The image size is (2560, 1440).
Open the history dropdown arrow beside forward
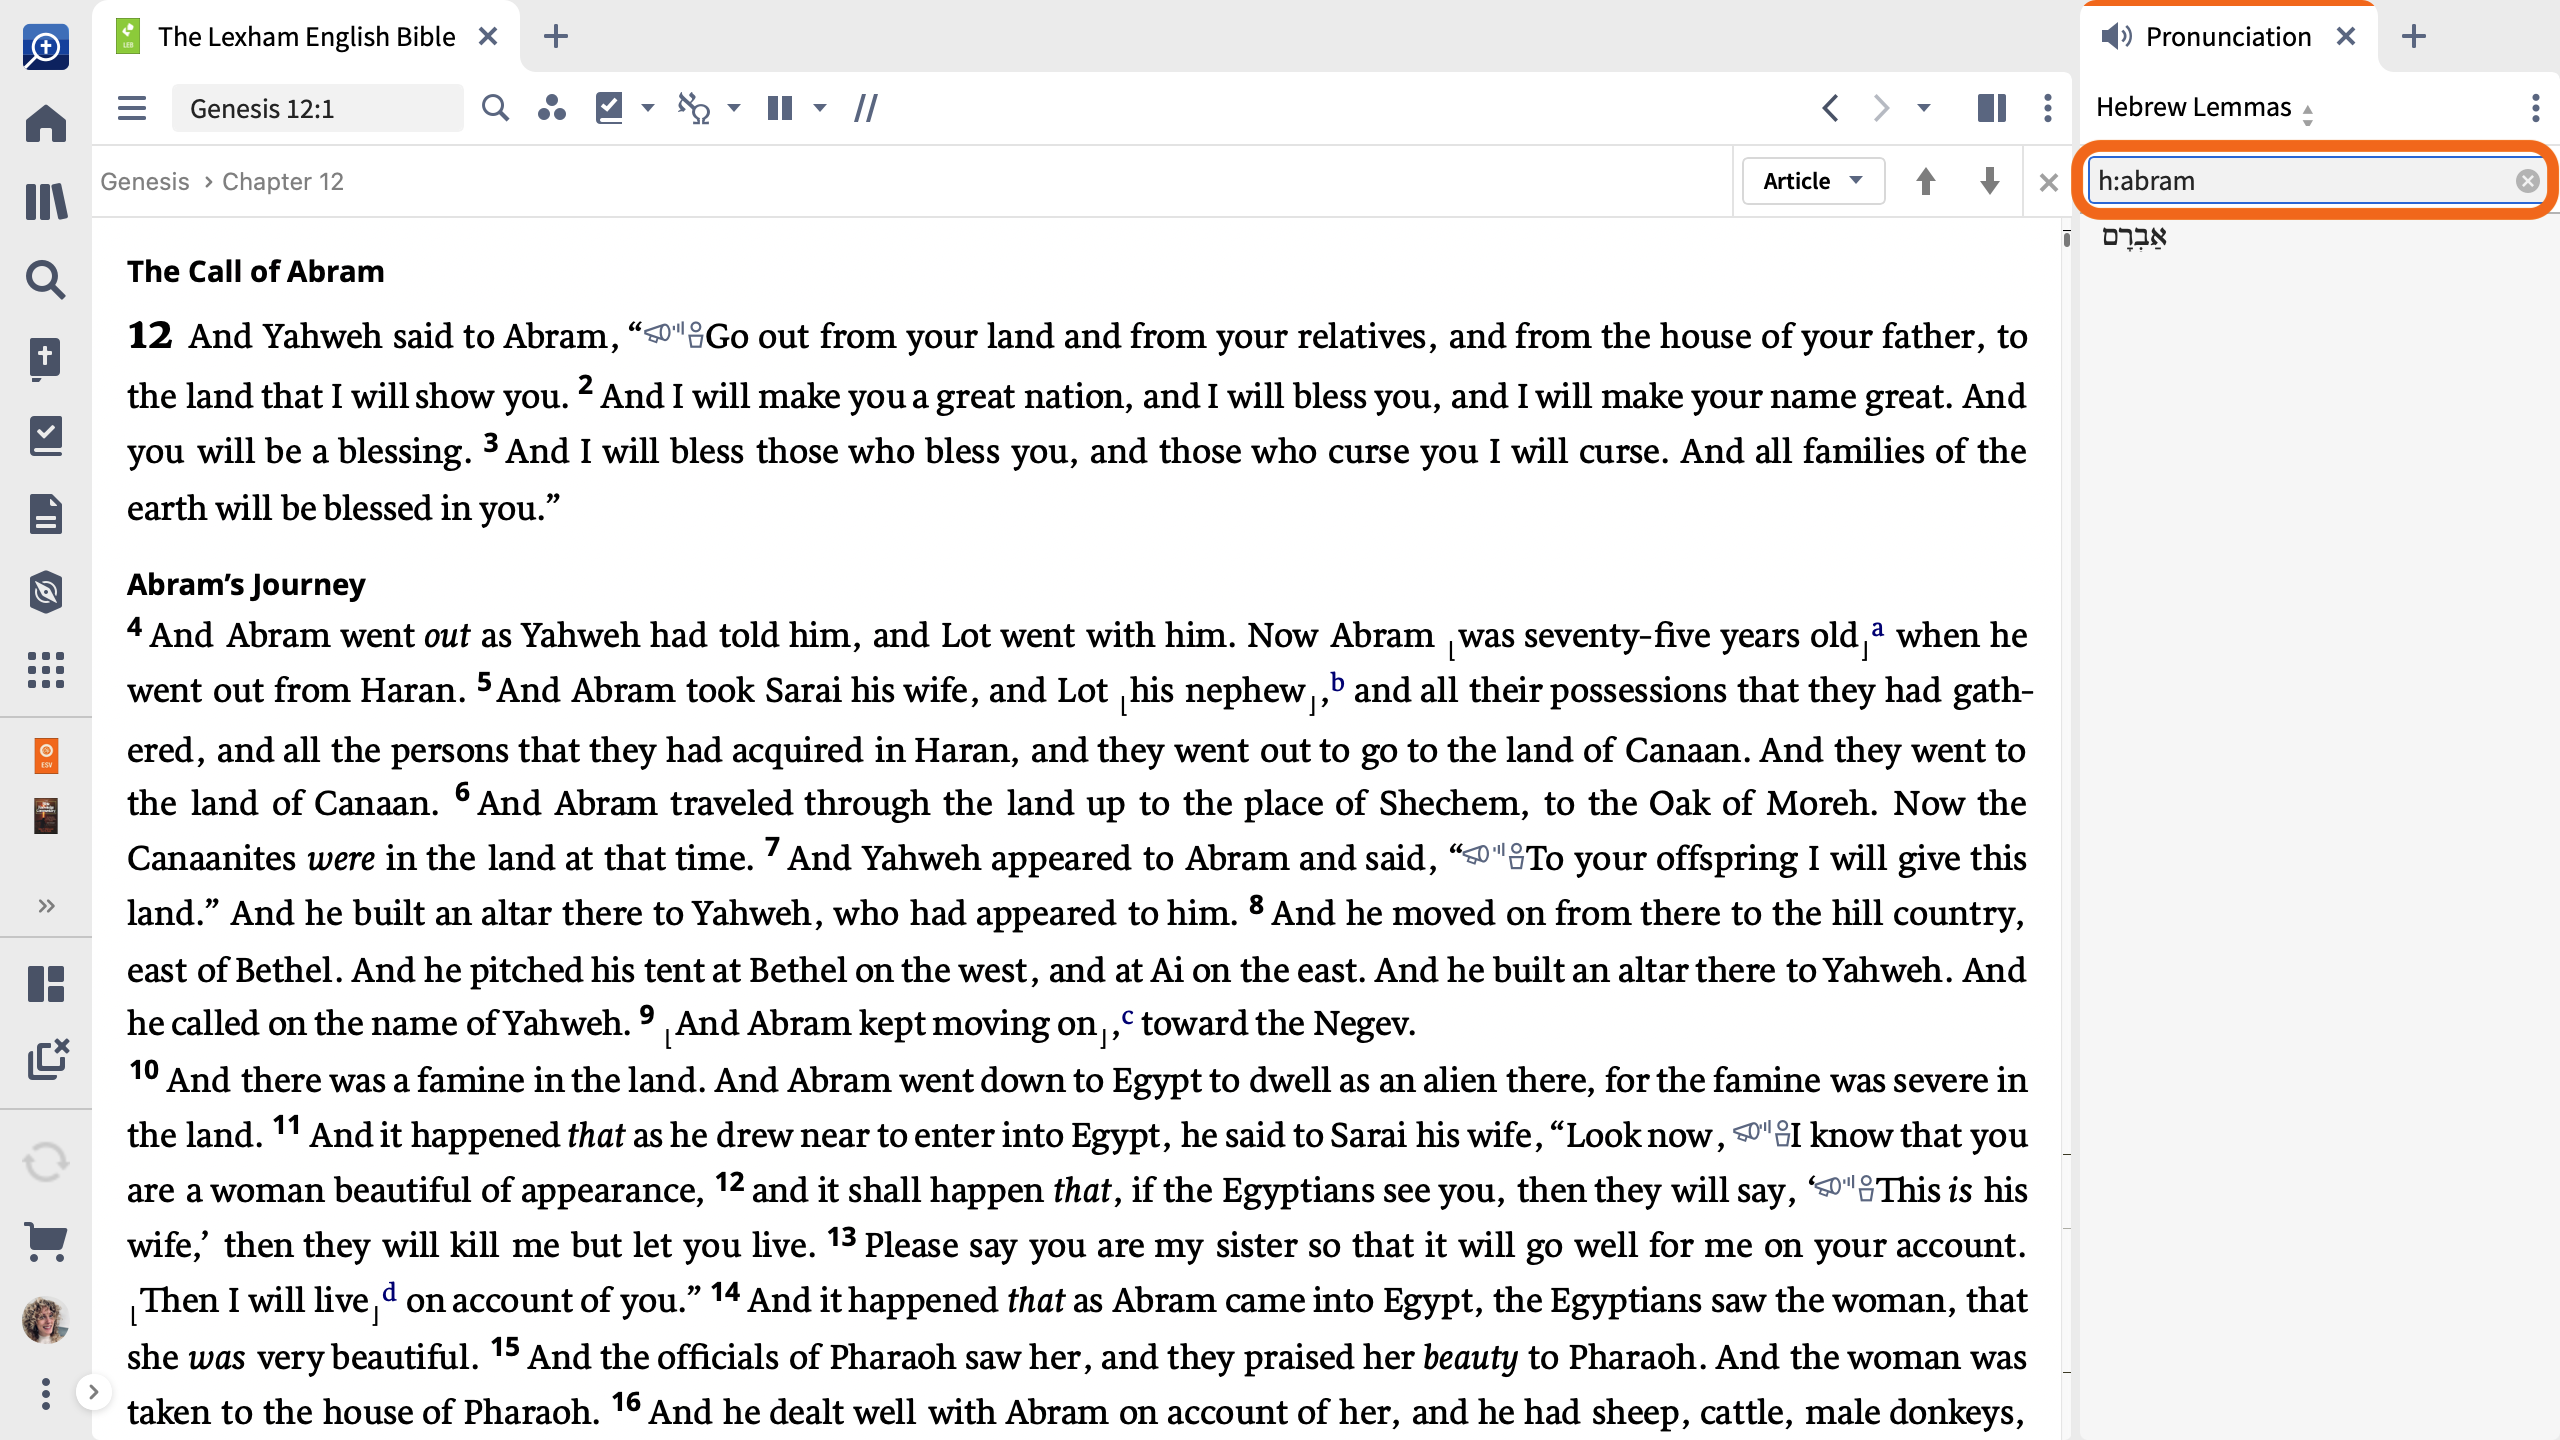coord(1924,108)
